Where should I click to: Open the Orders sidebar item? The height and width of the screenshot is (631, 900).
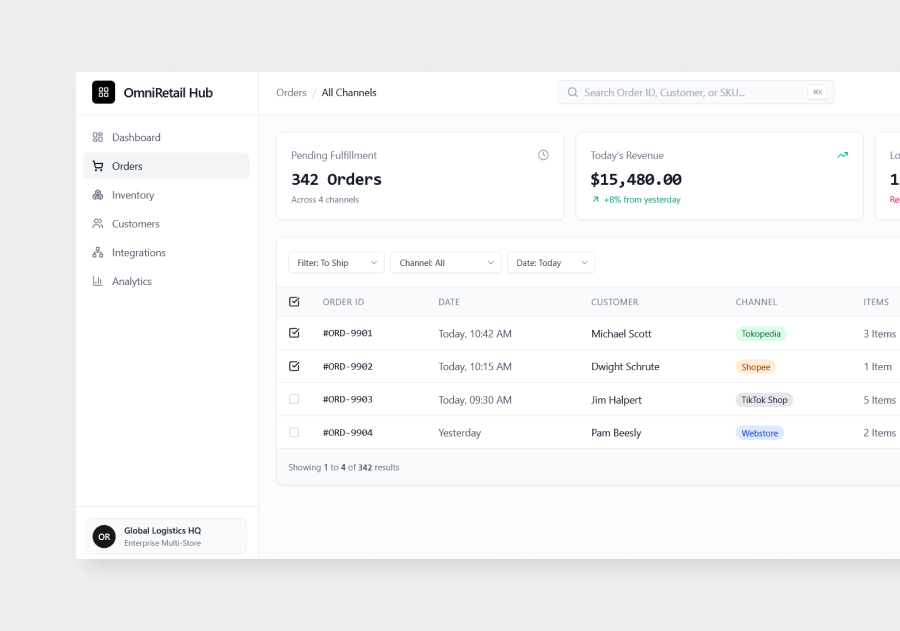click(x=166, y=166)
